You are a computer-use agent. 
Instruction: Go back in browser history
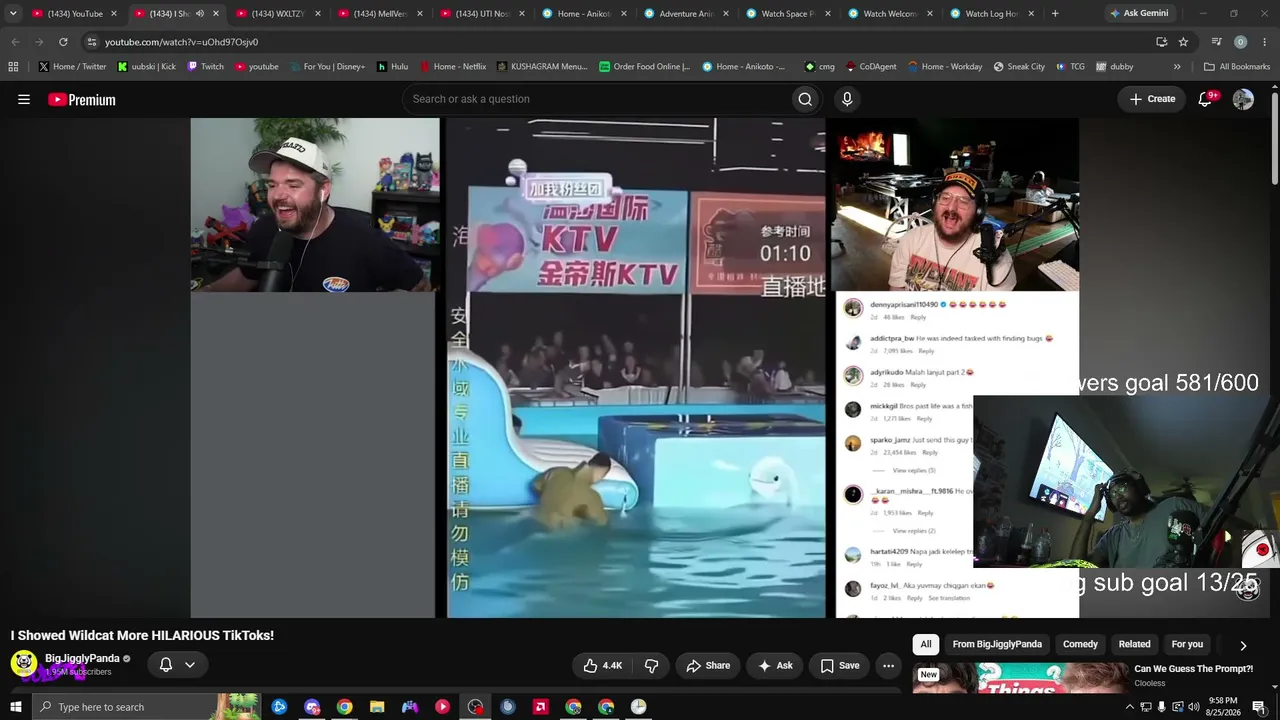point(14,42)
